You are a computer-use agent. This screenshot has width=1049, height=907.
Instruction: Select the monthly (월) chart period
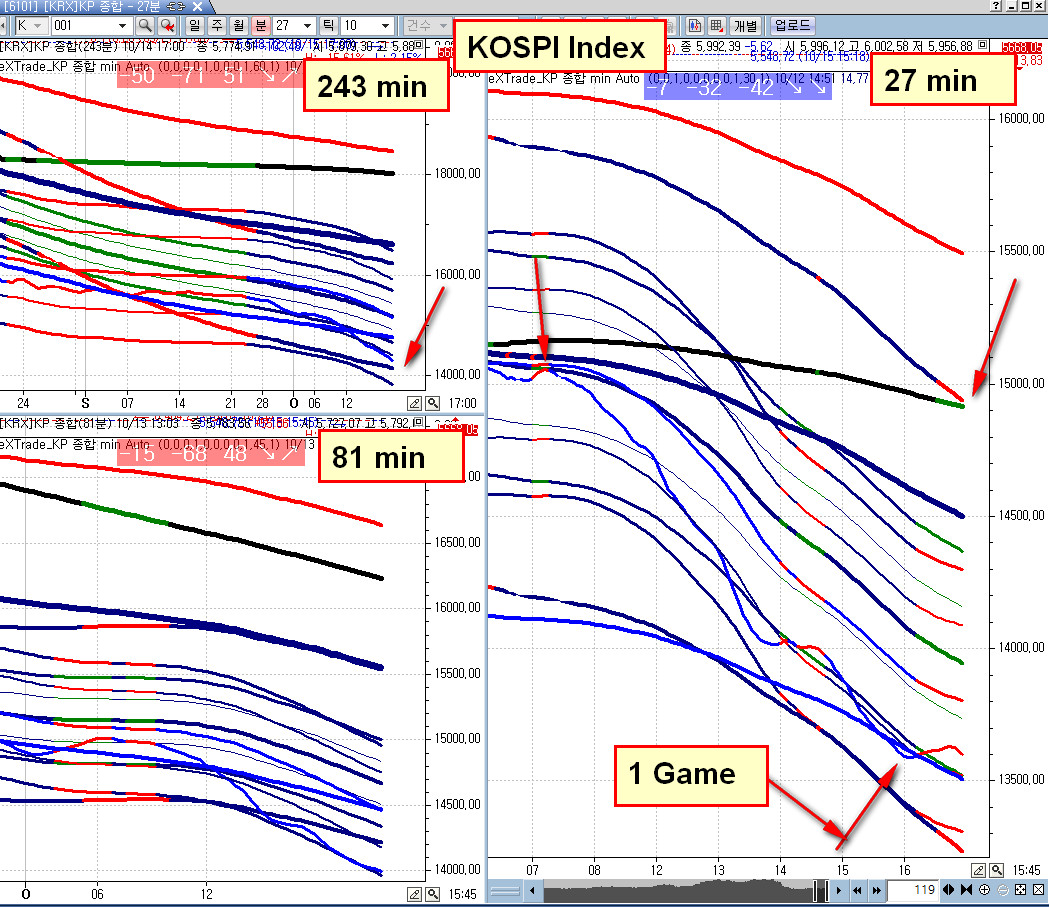coord(239,25)
